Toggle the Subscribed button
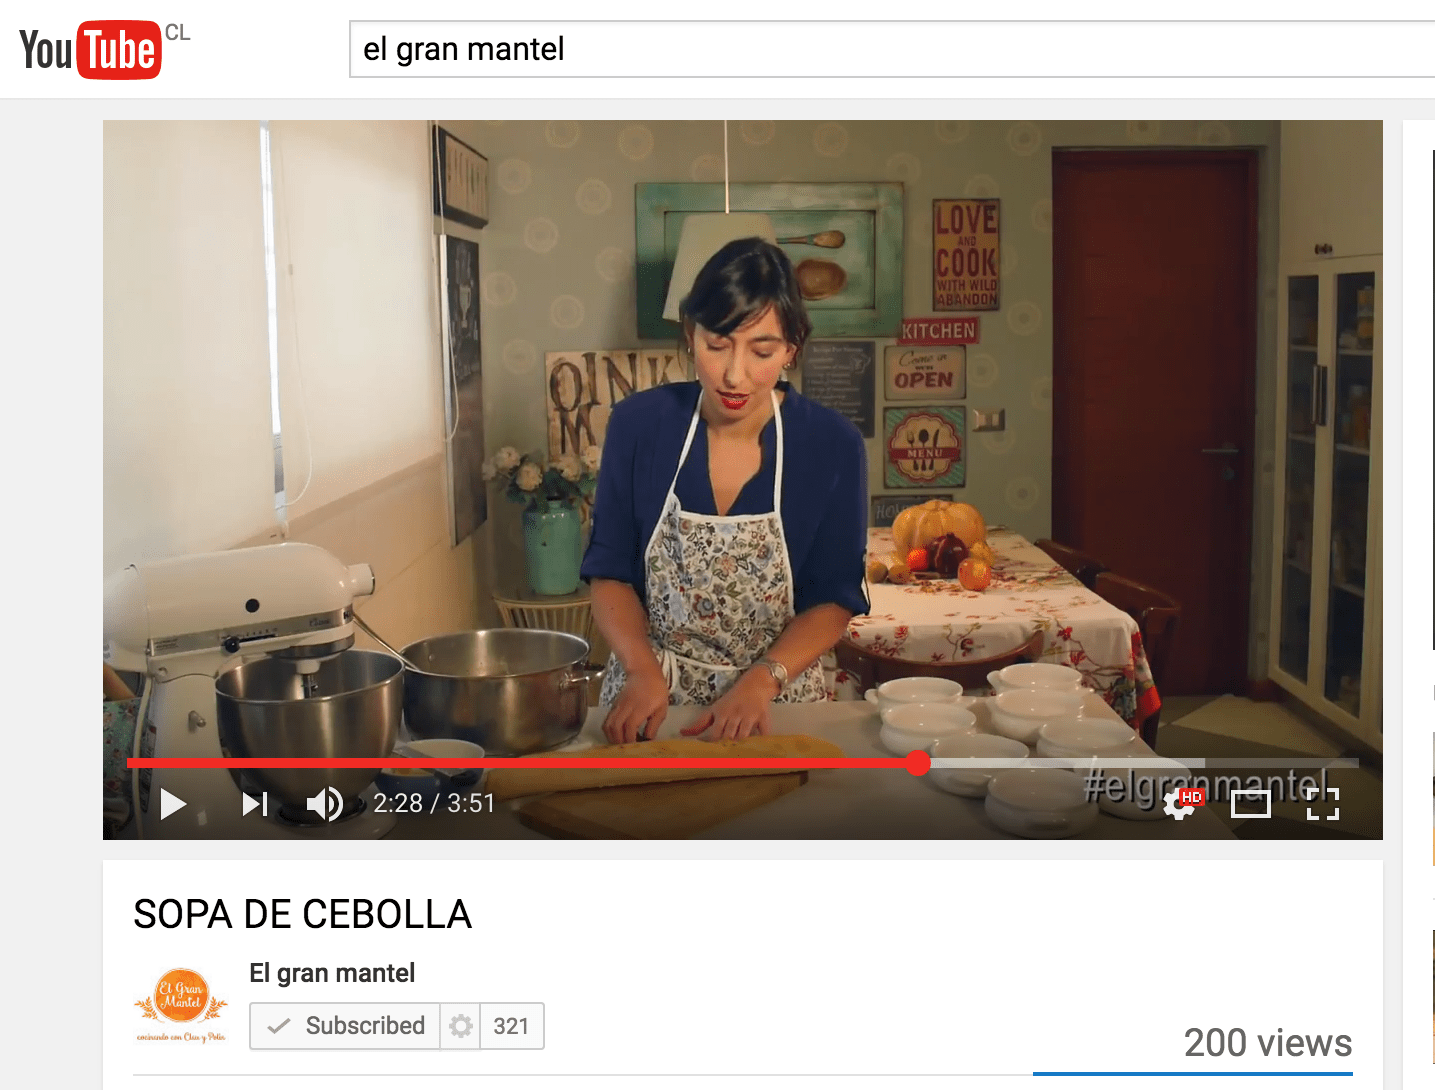This screenshot has height=1090, width=1435. tap(345, 1026)
